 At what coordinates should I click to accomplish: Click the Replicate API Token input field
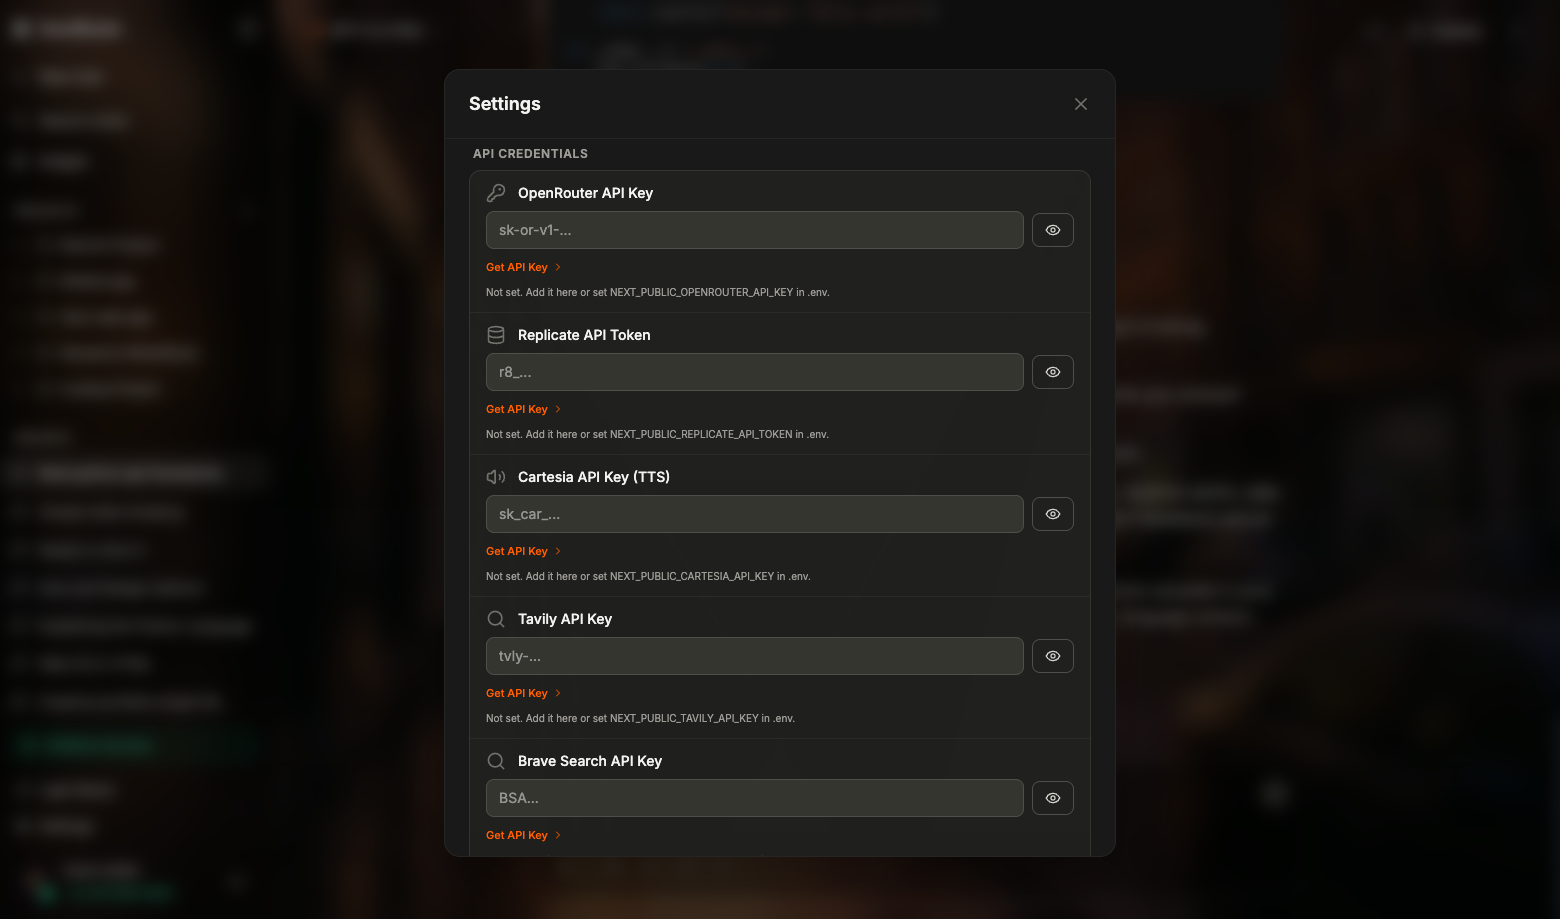(754, 372)
